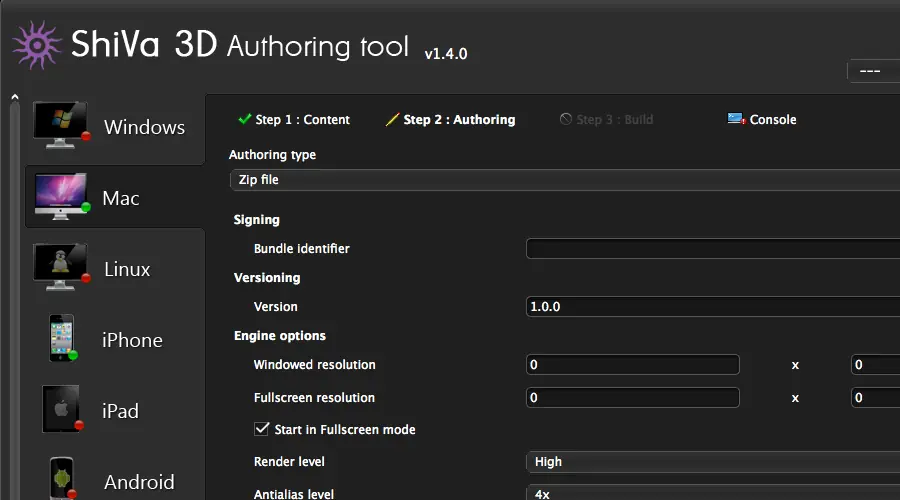Image resolution: width=900 pixels, height=500 pixels.
Task: Click the Authoring type label
Action: (x=272, y=155)
